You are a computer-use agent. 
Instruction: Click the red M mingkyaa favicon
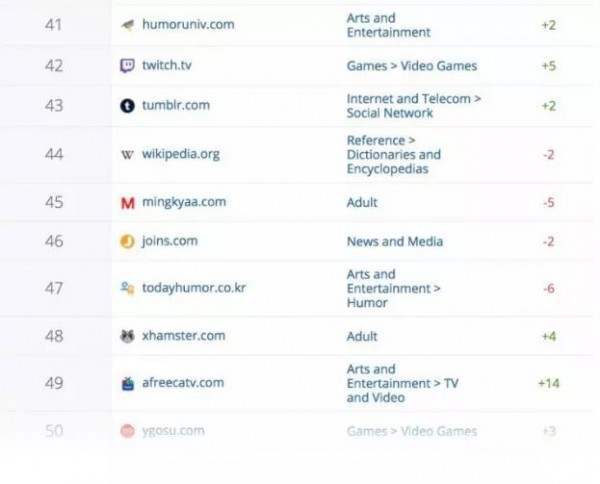[x=127, y=203]
